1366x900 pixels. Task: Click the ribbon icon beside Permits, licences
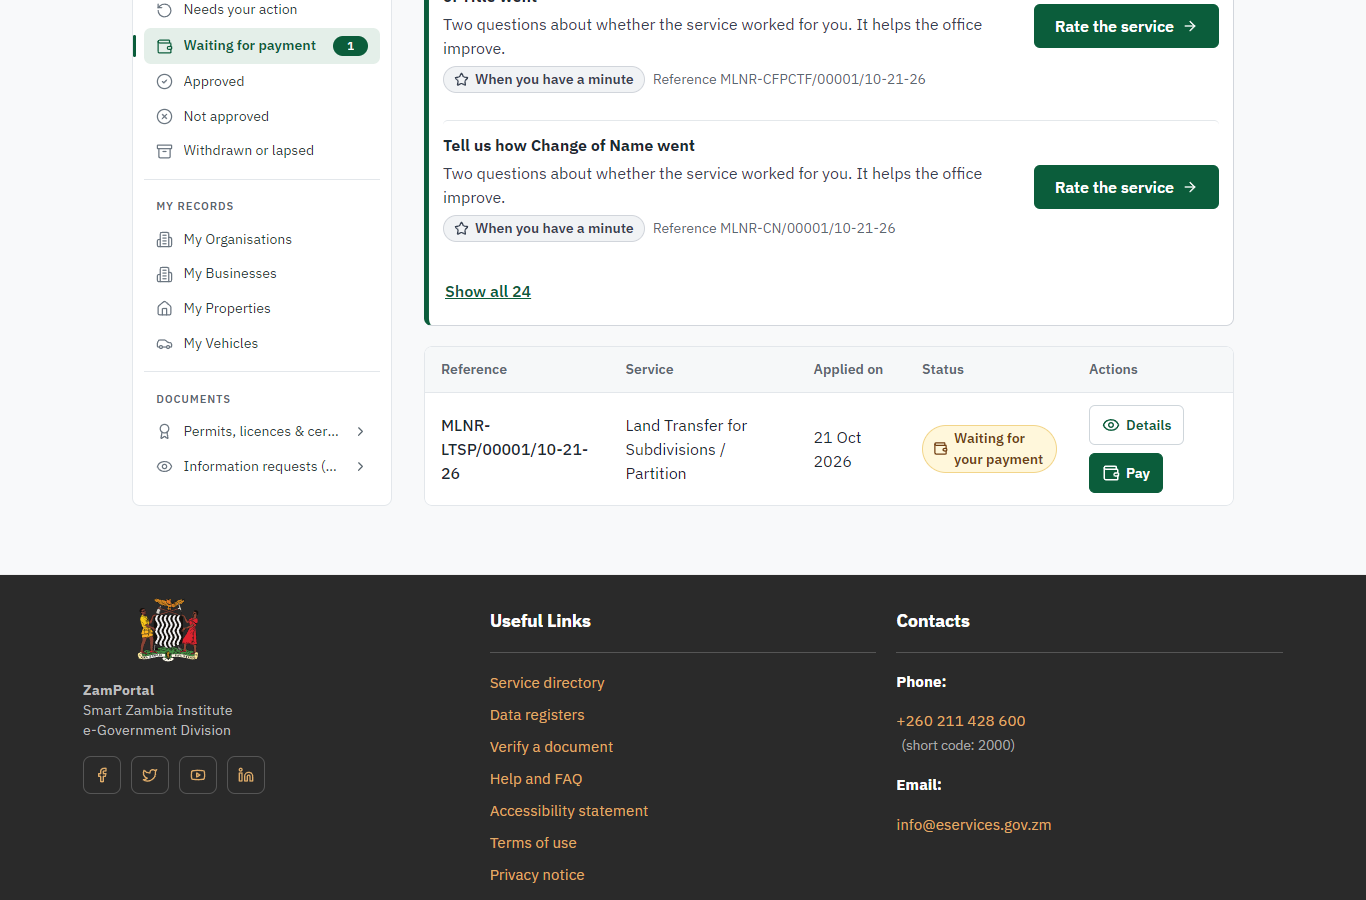click(x=165, y=432)
